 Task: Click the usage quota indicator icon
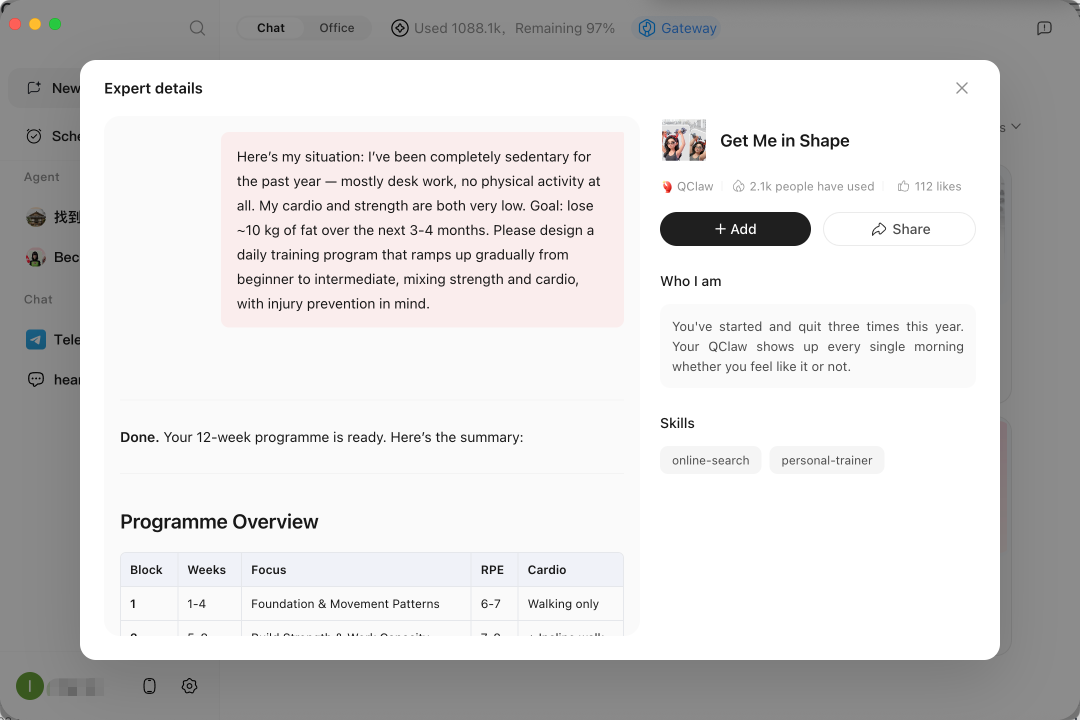tap(400, 28)
